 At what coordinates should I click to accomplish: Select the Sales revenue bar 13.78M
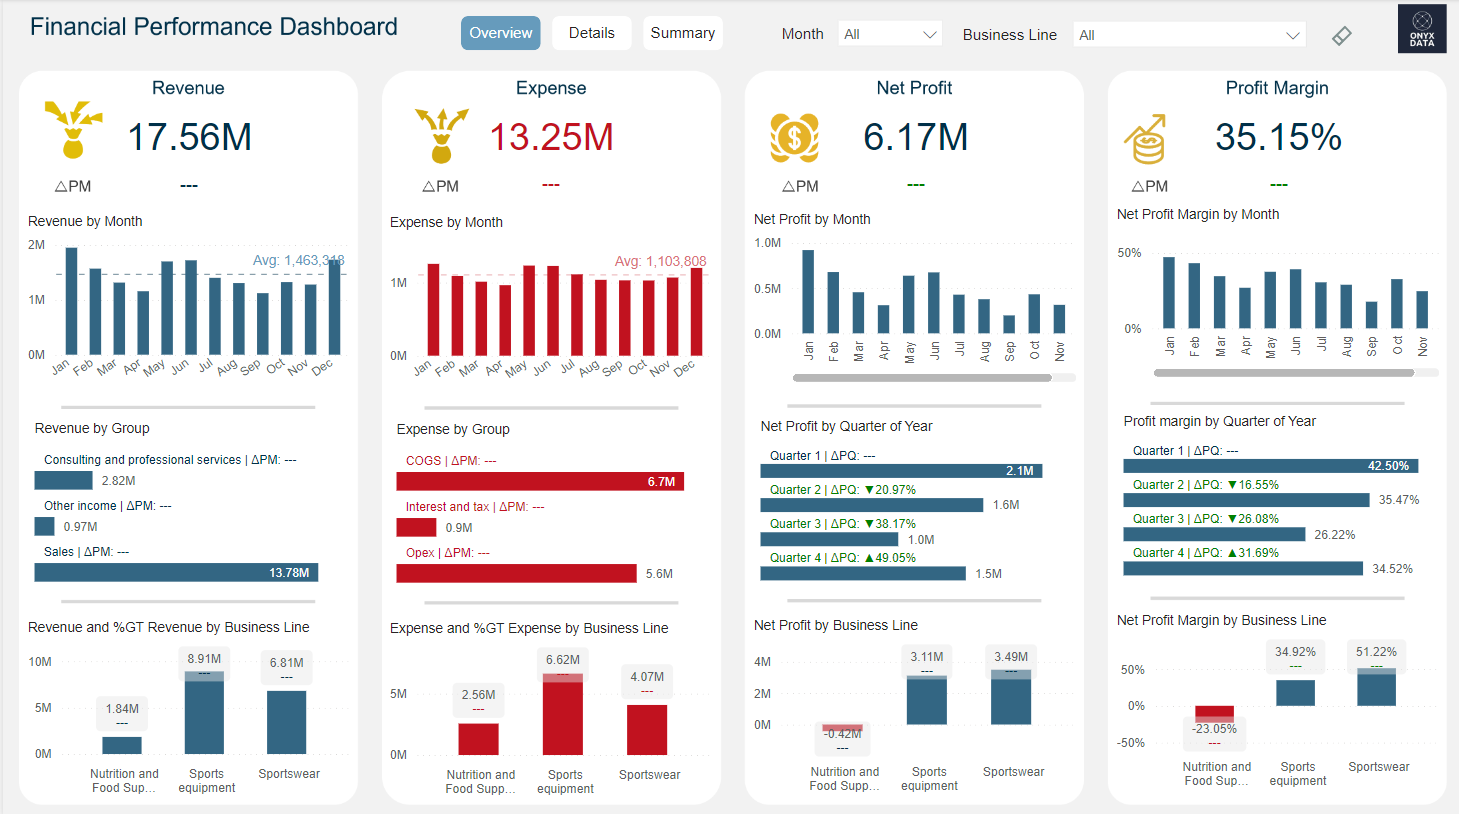[x=176, y=573]
